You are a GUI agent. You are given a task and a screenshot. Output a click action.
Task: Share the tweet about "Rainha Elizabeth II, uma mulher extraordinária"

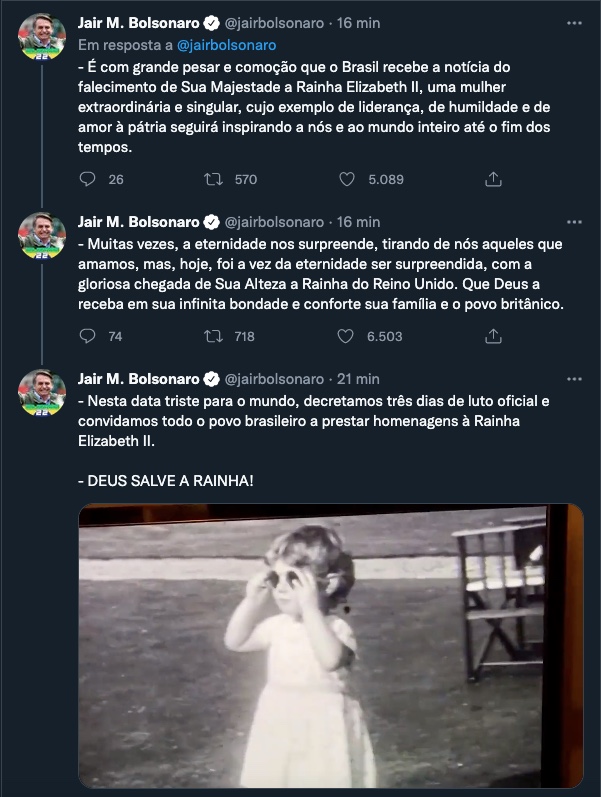(x=492, y=179)
